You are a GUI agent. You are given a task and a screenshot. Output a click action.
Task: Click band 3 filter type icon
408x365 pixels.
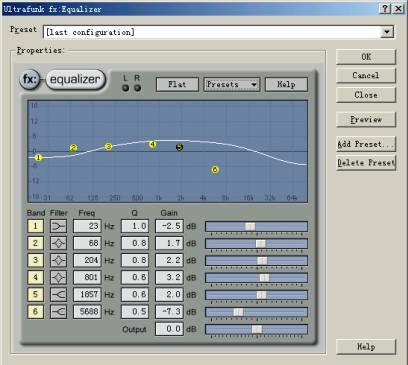(x=58, y=260)
